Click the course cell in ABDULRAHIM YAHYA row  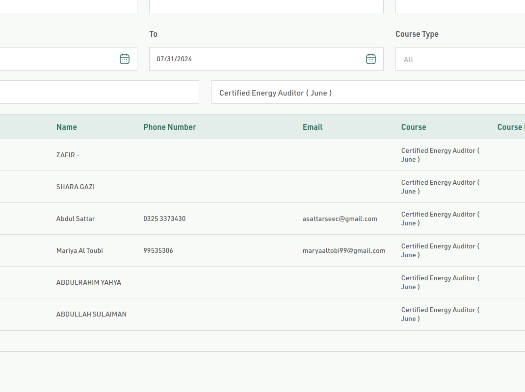440,283
